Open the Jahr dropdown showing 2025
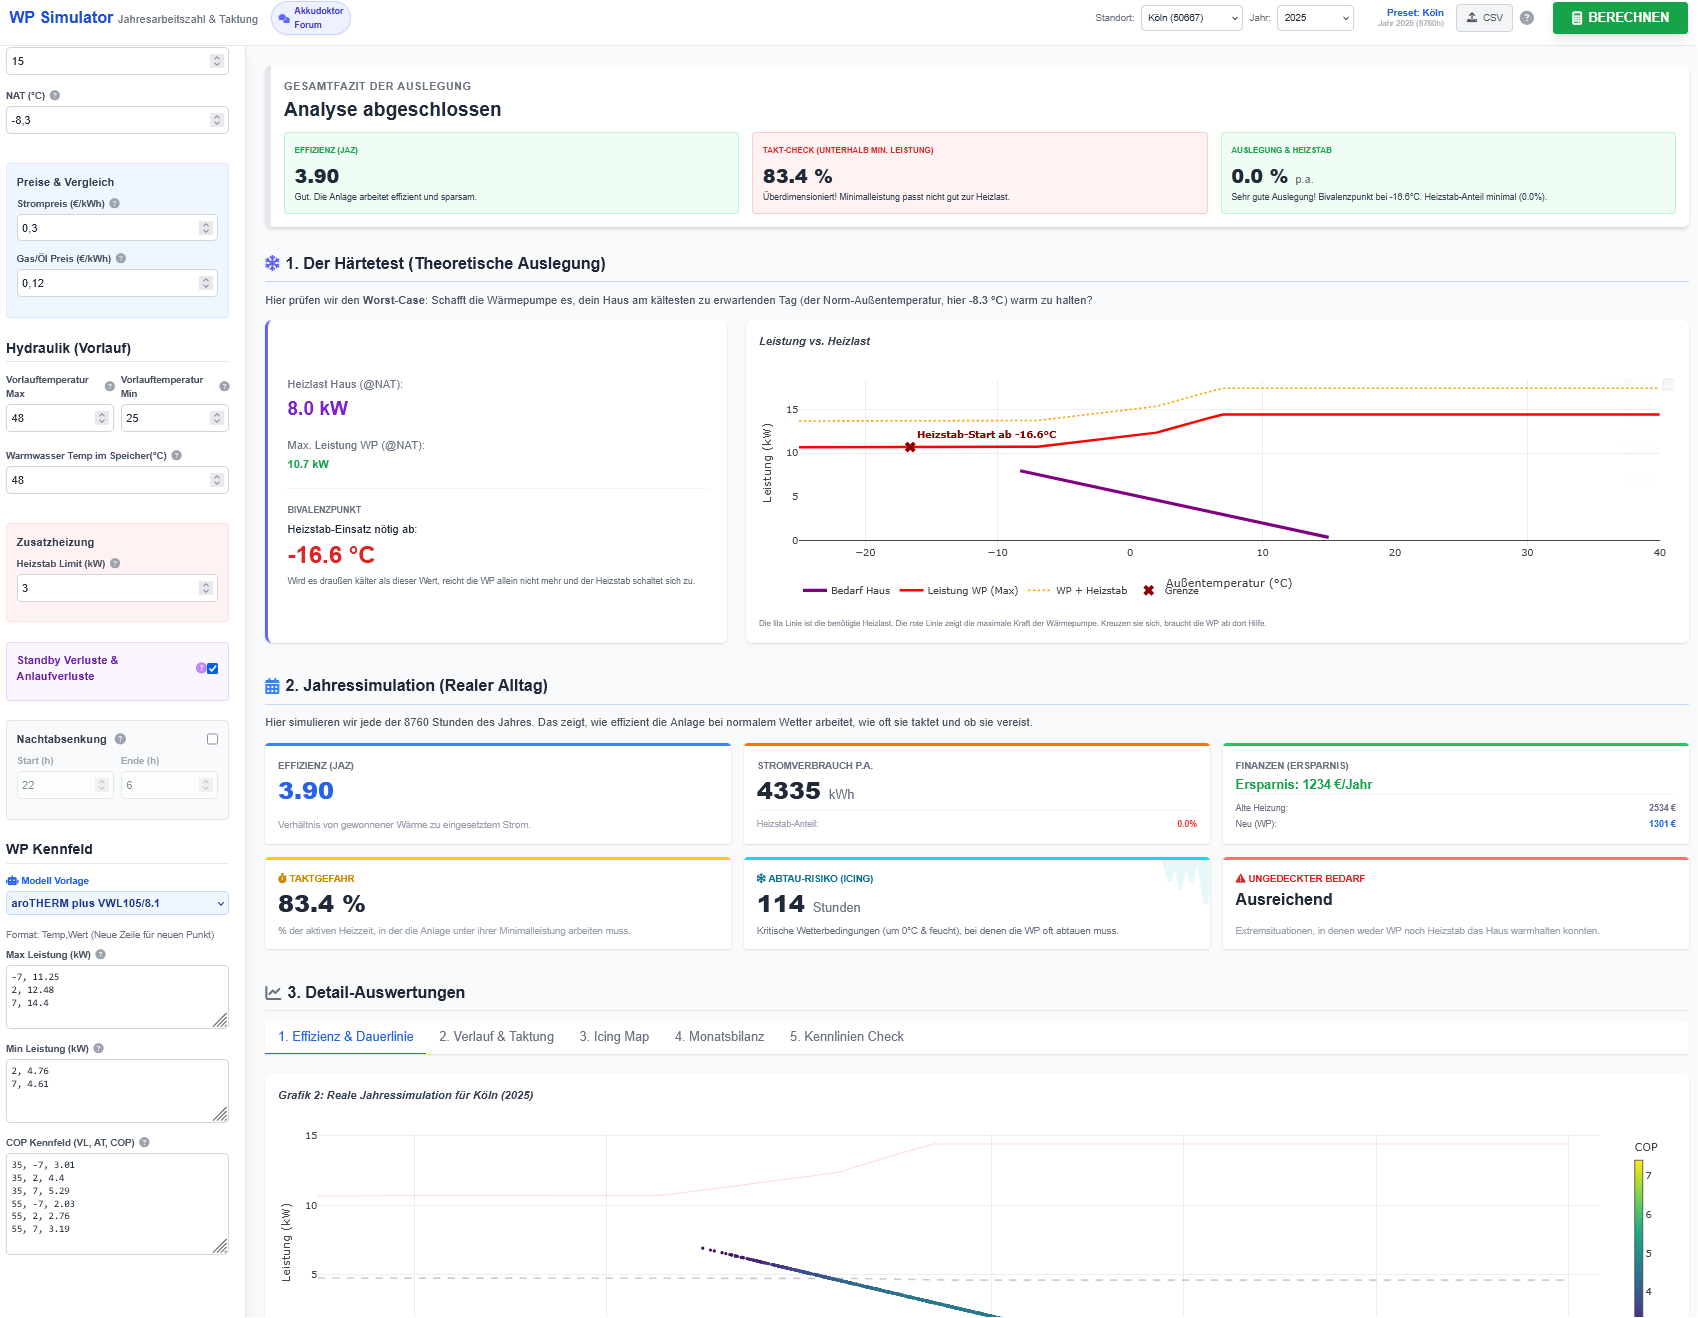The height and width of the screenshot is (1318, 1698). point(1315,18)
